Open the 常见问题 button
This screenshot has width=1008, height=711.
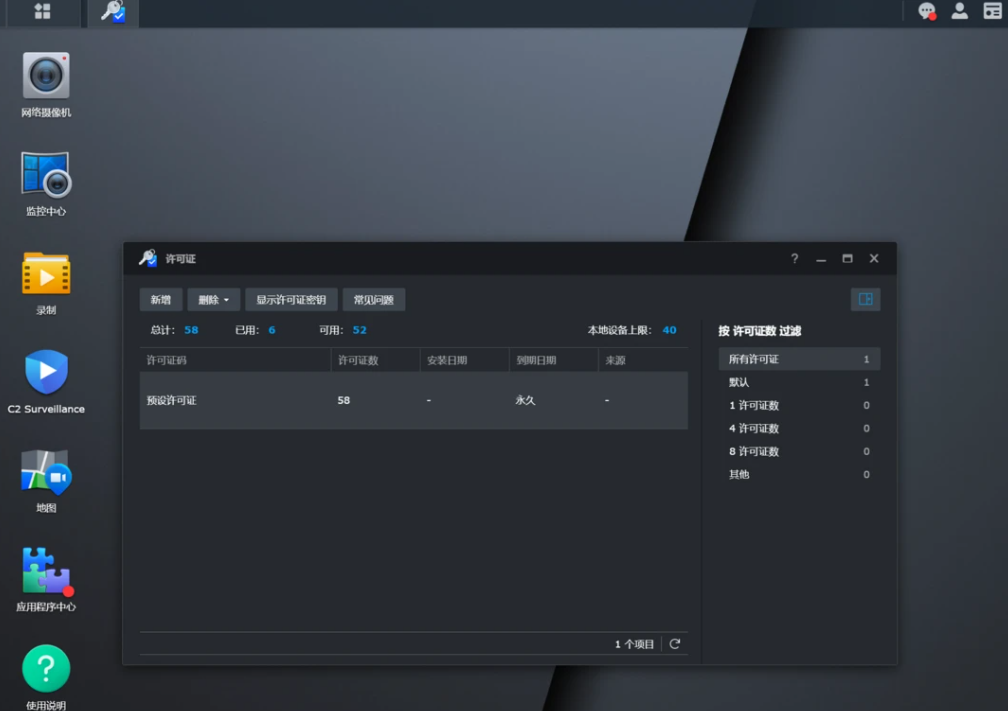pos(374,300)
